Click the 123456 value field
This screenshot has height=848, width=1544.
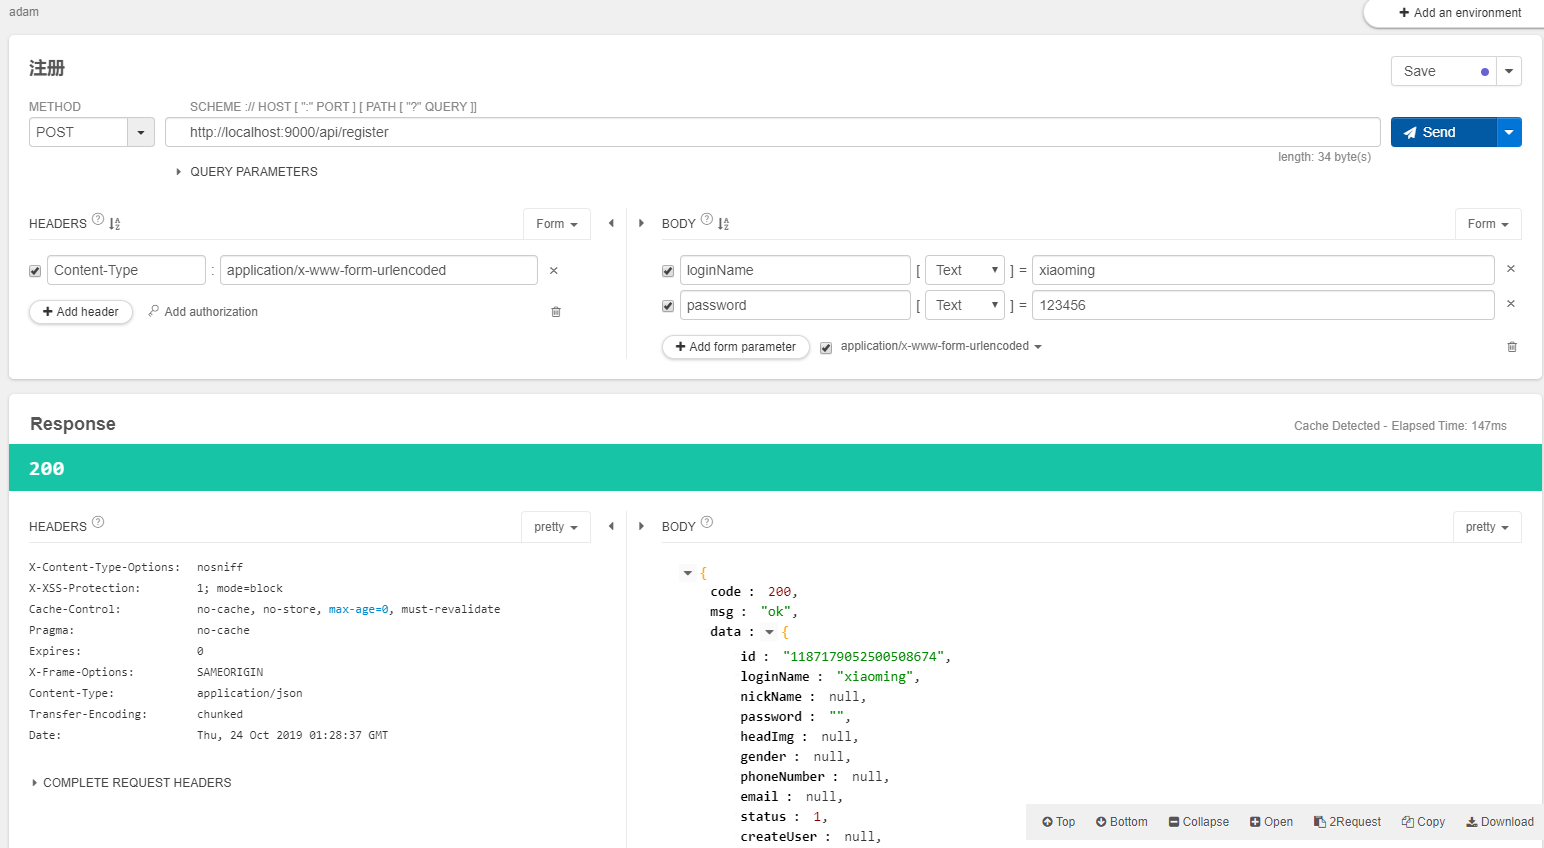point(1263,305)
